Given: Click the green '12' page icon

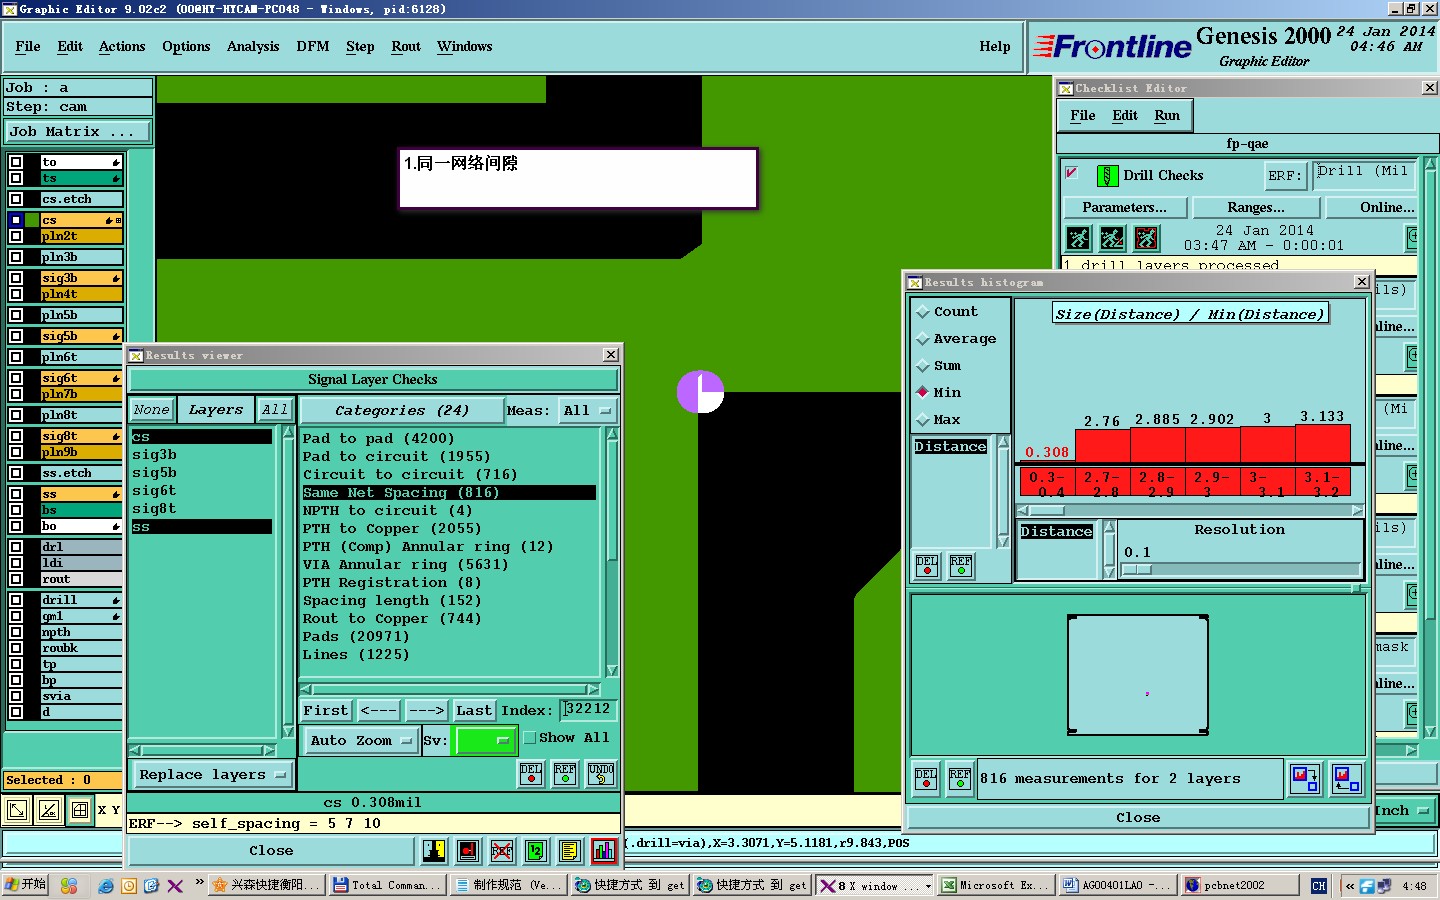Looking at the screenshot, I should (536, 851).
